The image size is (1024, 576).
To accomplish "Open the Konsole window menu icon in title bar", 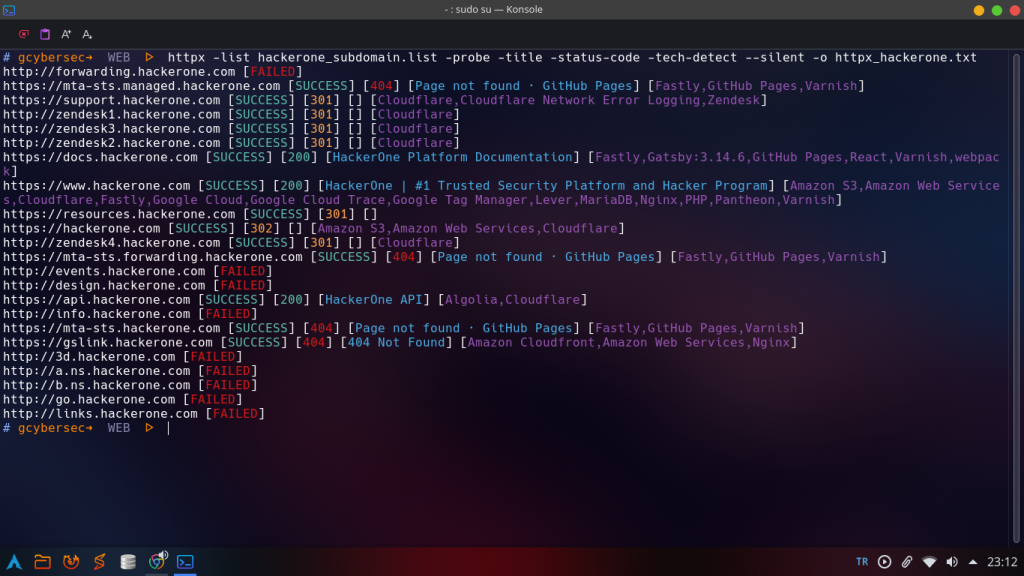I will point(10,10).
